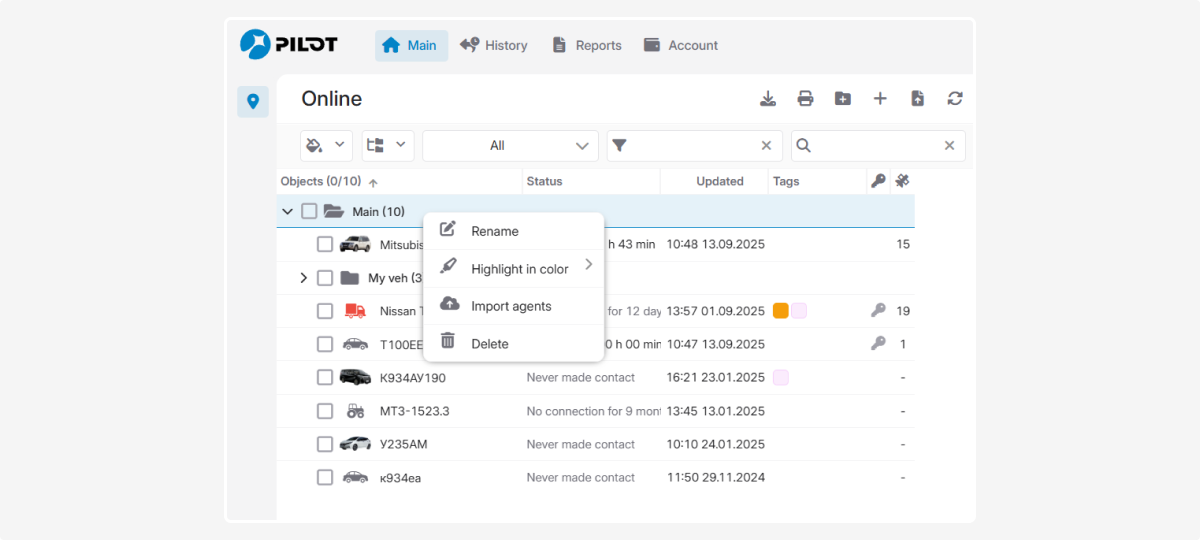Click the plus icon to add object
This screenshot has height=540, width=1200.
[x=880, y=98]
